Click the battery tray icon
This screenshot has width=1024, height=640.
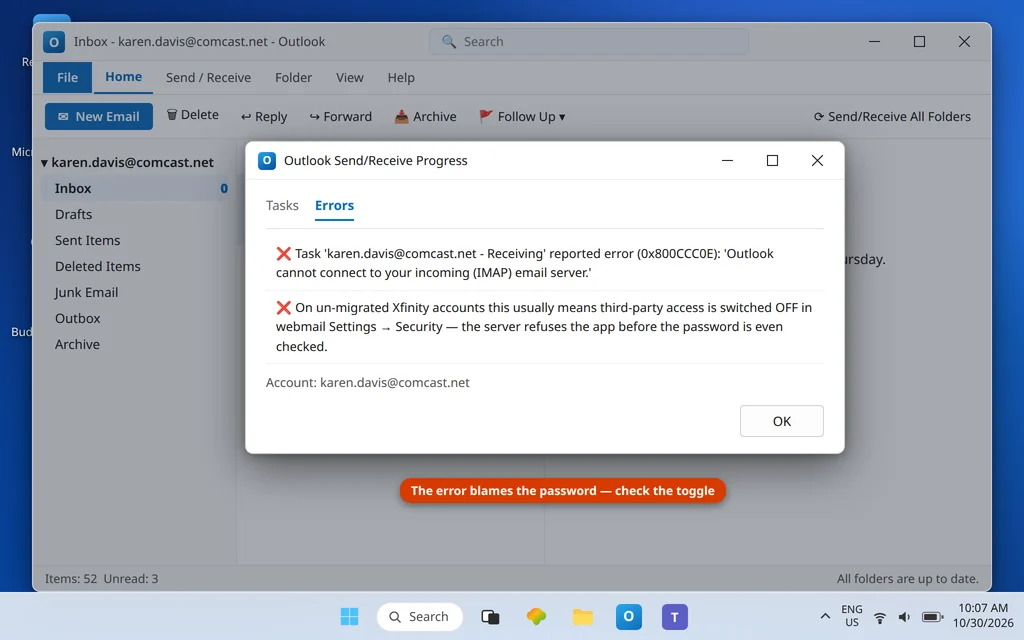tap(932, 617)
